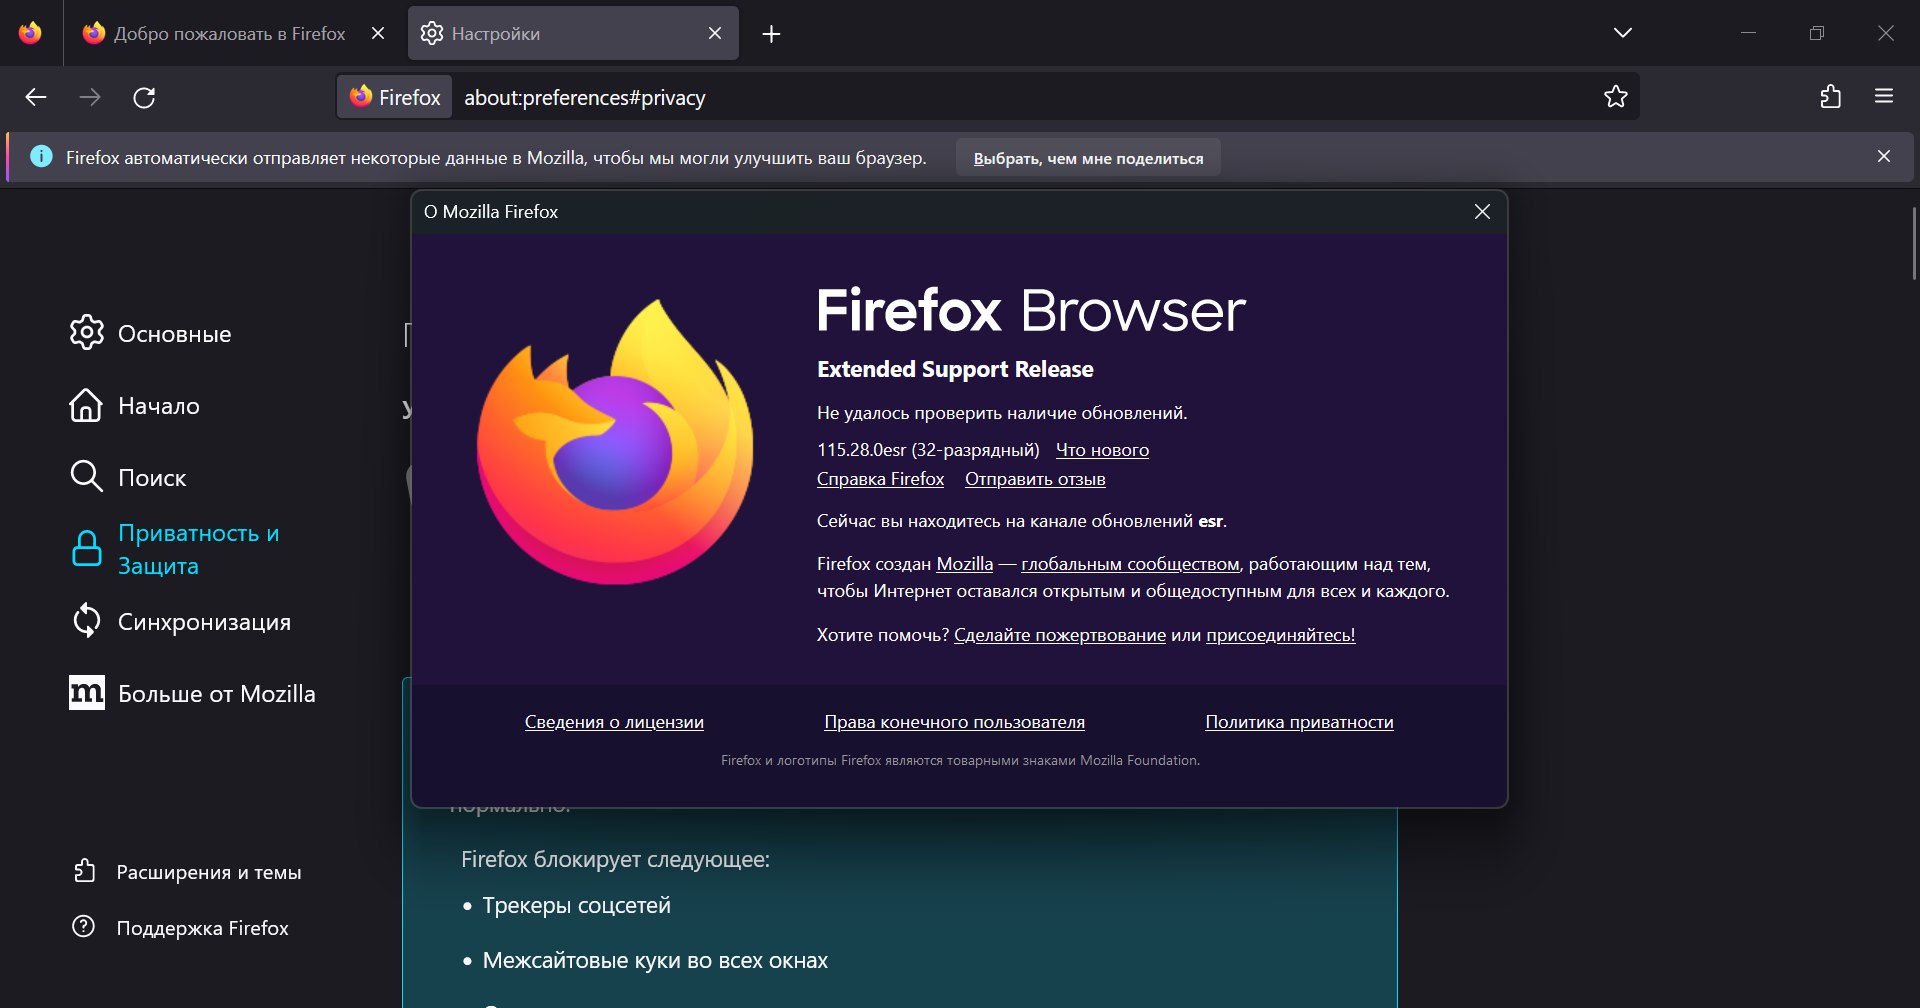
Task: Click the home icon in settings sidebar
Action: point(86,405)
